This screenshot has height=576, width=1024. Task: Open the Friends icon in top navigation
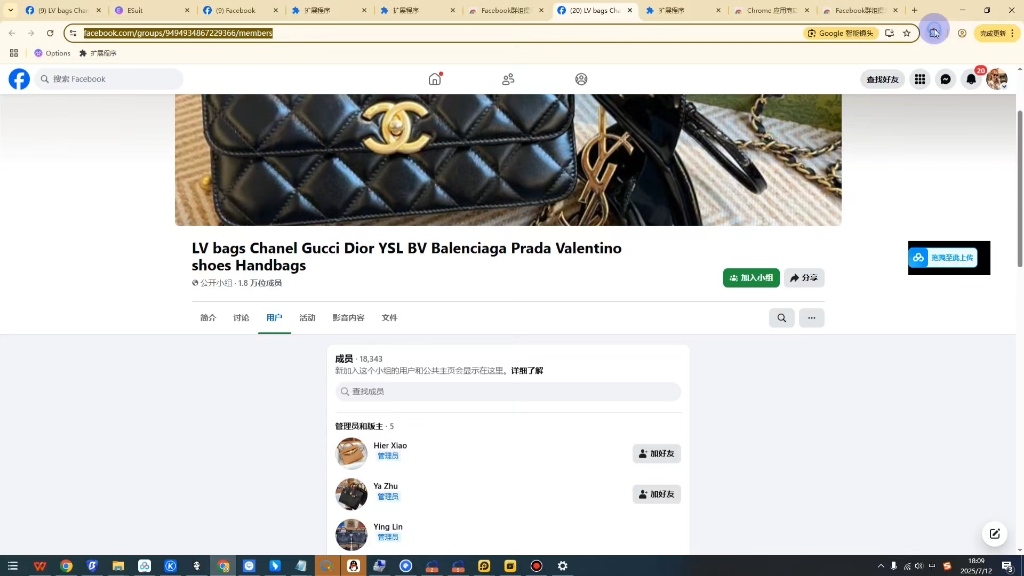pyautogui.click(x=508, y=79)
